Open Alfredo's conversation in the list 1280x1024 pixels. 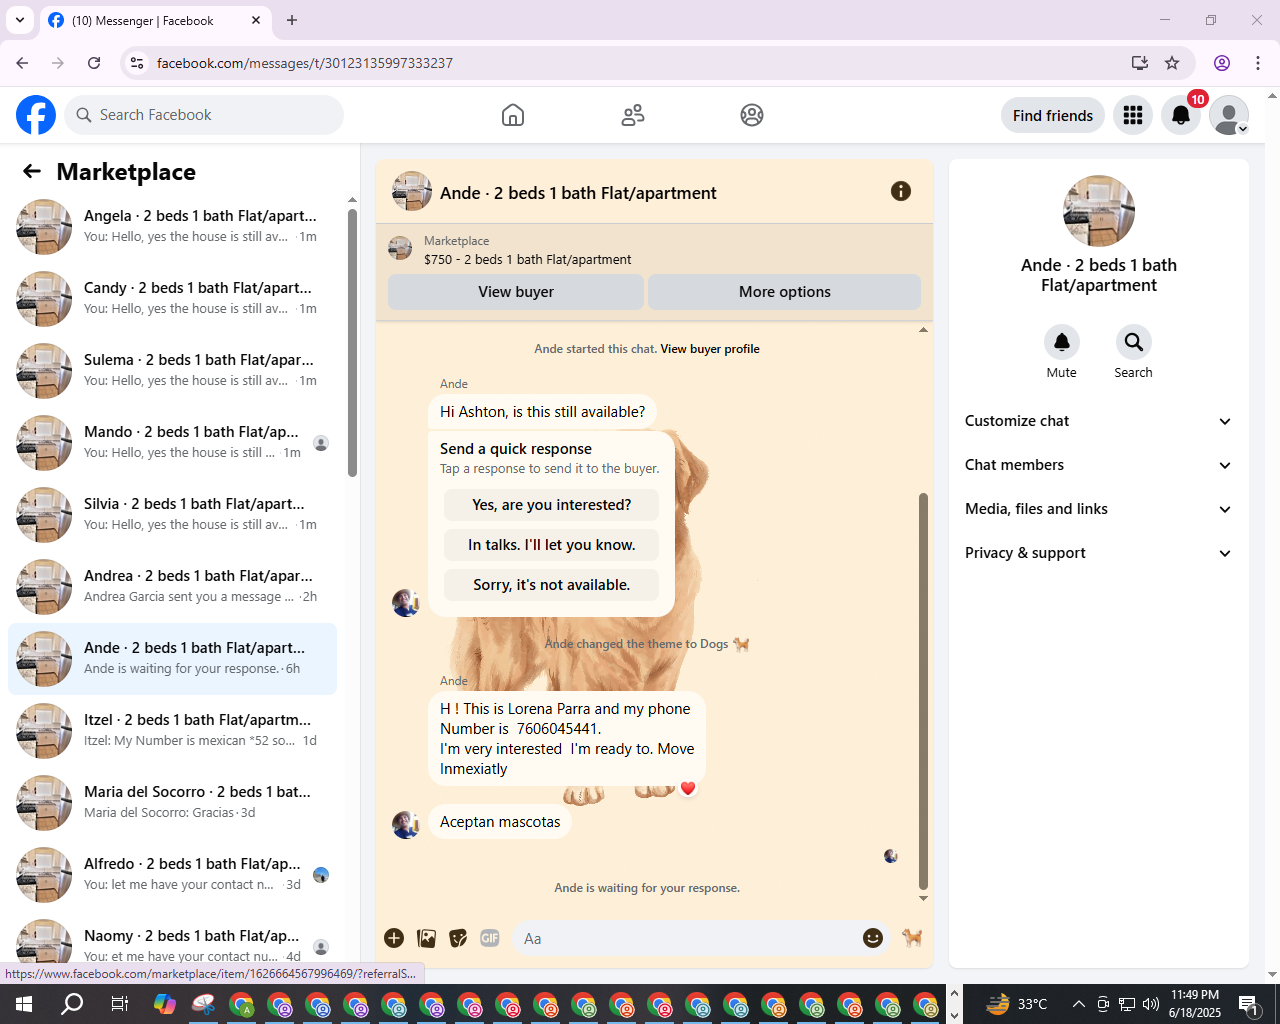(172, 875)
